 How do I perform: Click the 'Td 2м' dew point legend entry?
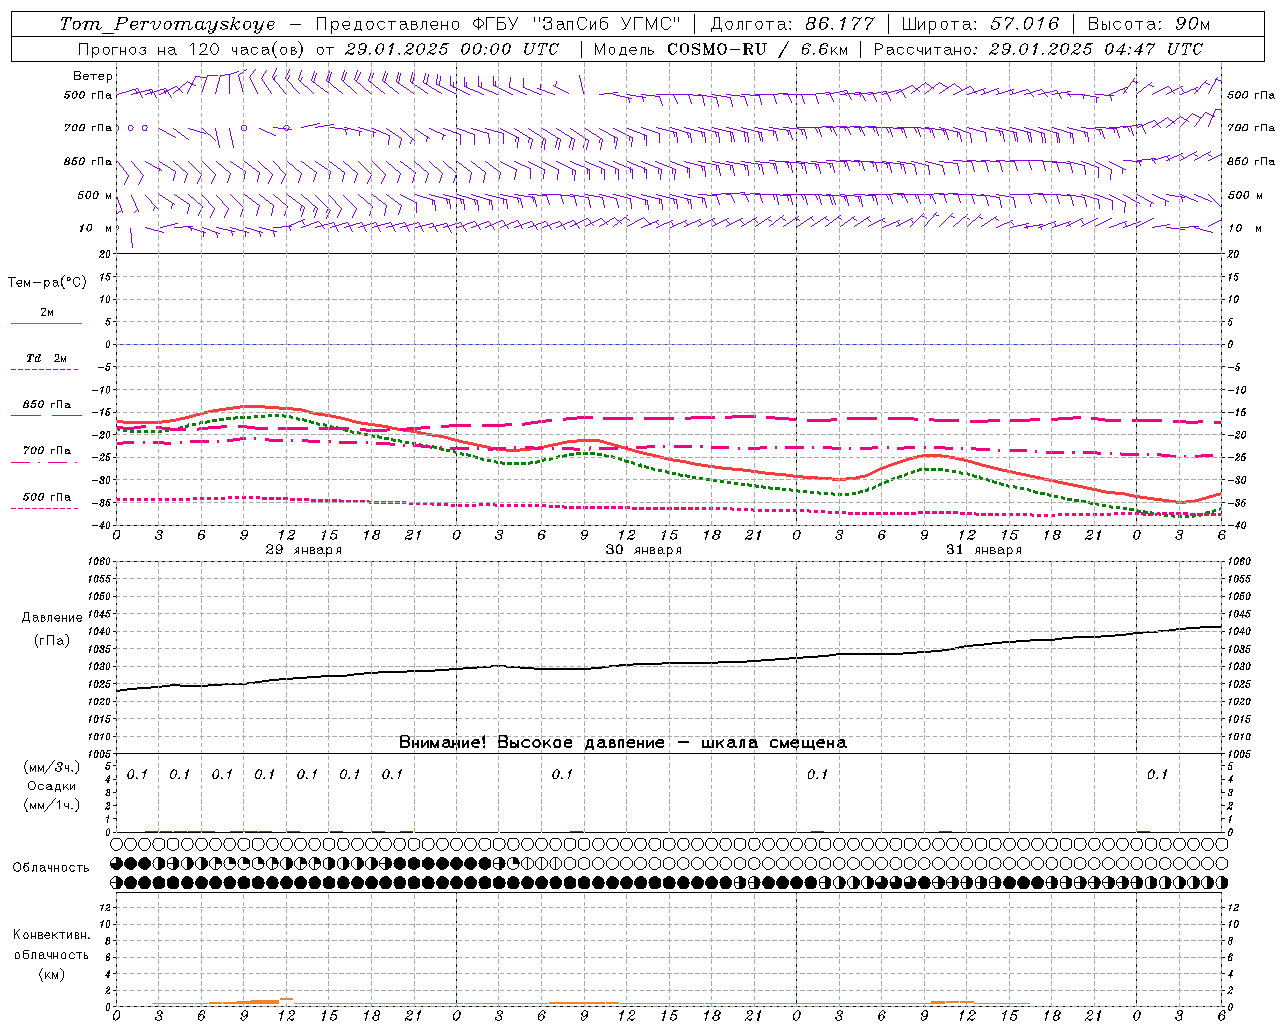47,358
